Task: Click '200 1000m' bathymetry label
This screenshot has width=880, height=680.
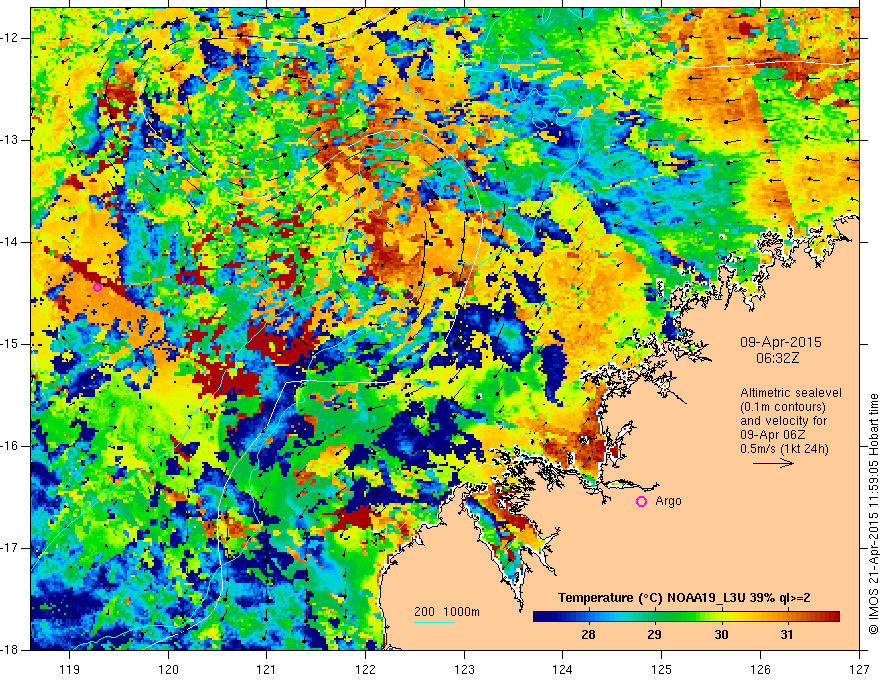Action: 447,612
